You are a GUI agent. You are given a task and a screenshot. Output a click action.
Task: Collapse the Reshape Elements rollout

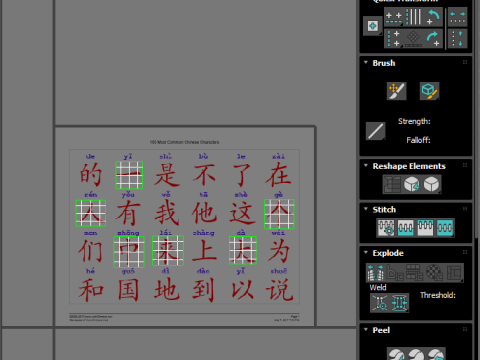click(366, 166)
